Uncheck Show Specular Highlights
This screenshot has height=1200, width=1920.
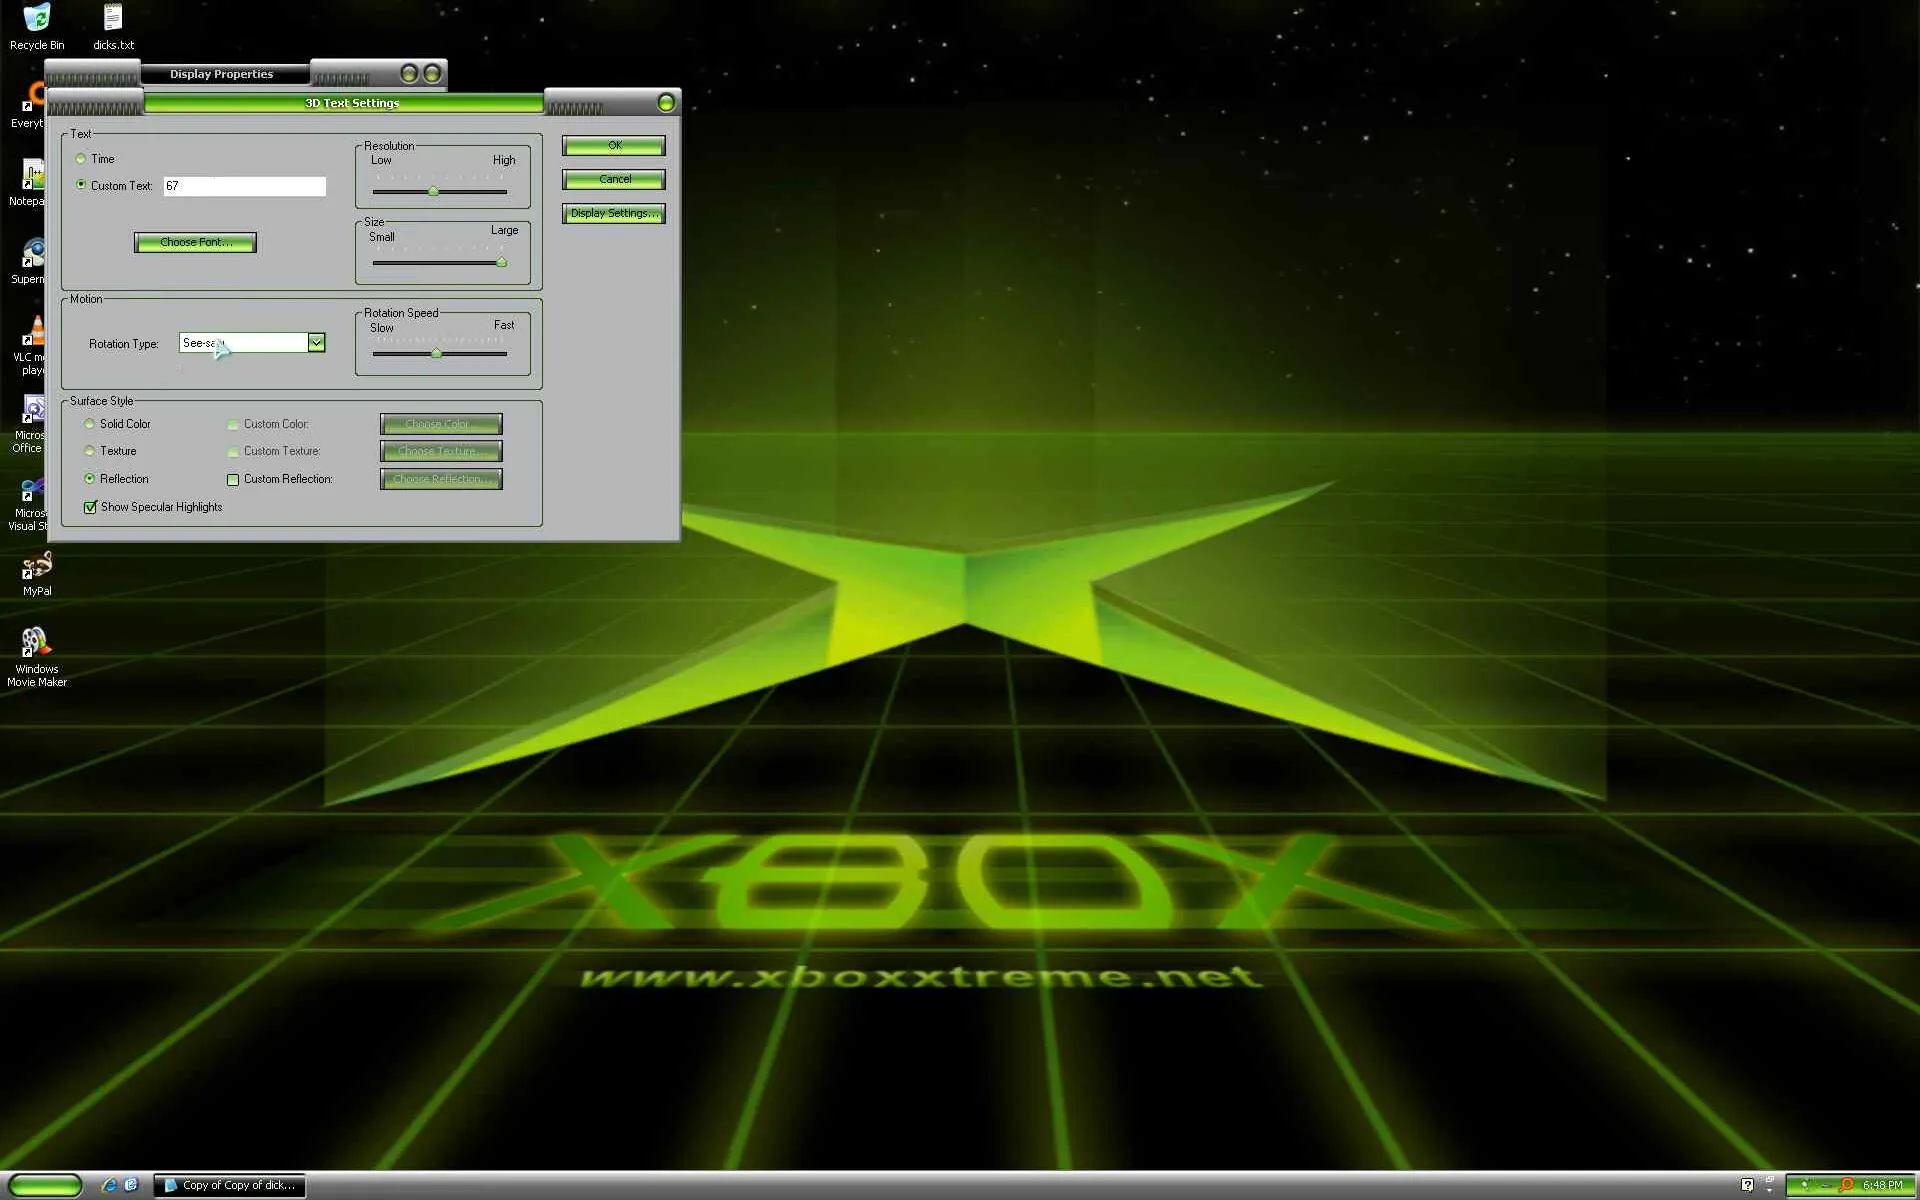pos(91,507)
